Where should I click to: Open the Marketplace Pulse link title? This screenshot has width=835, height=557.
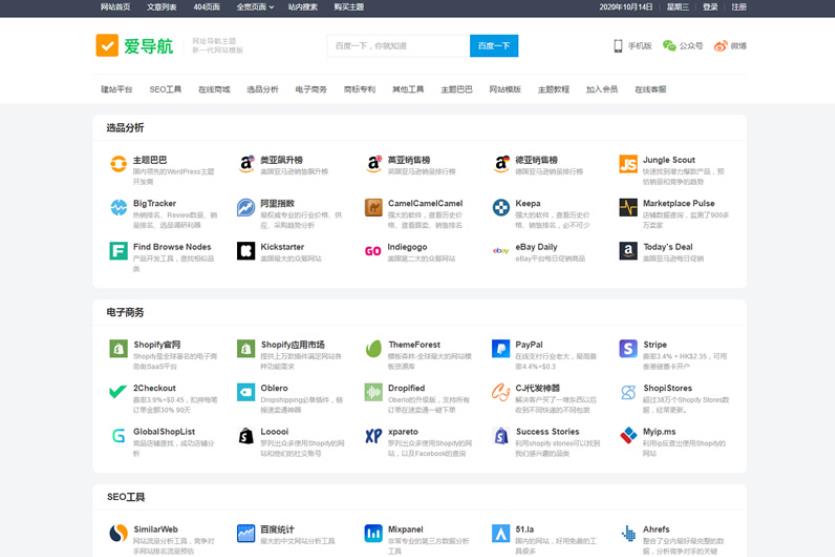(678, 203)
